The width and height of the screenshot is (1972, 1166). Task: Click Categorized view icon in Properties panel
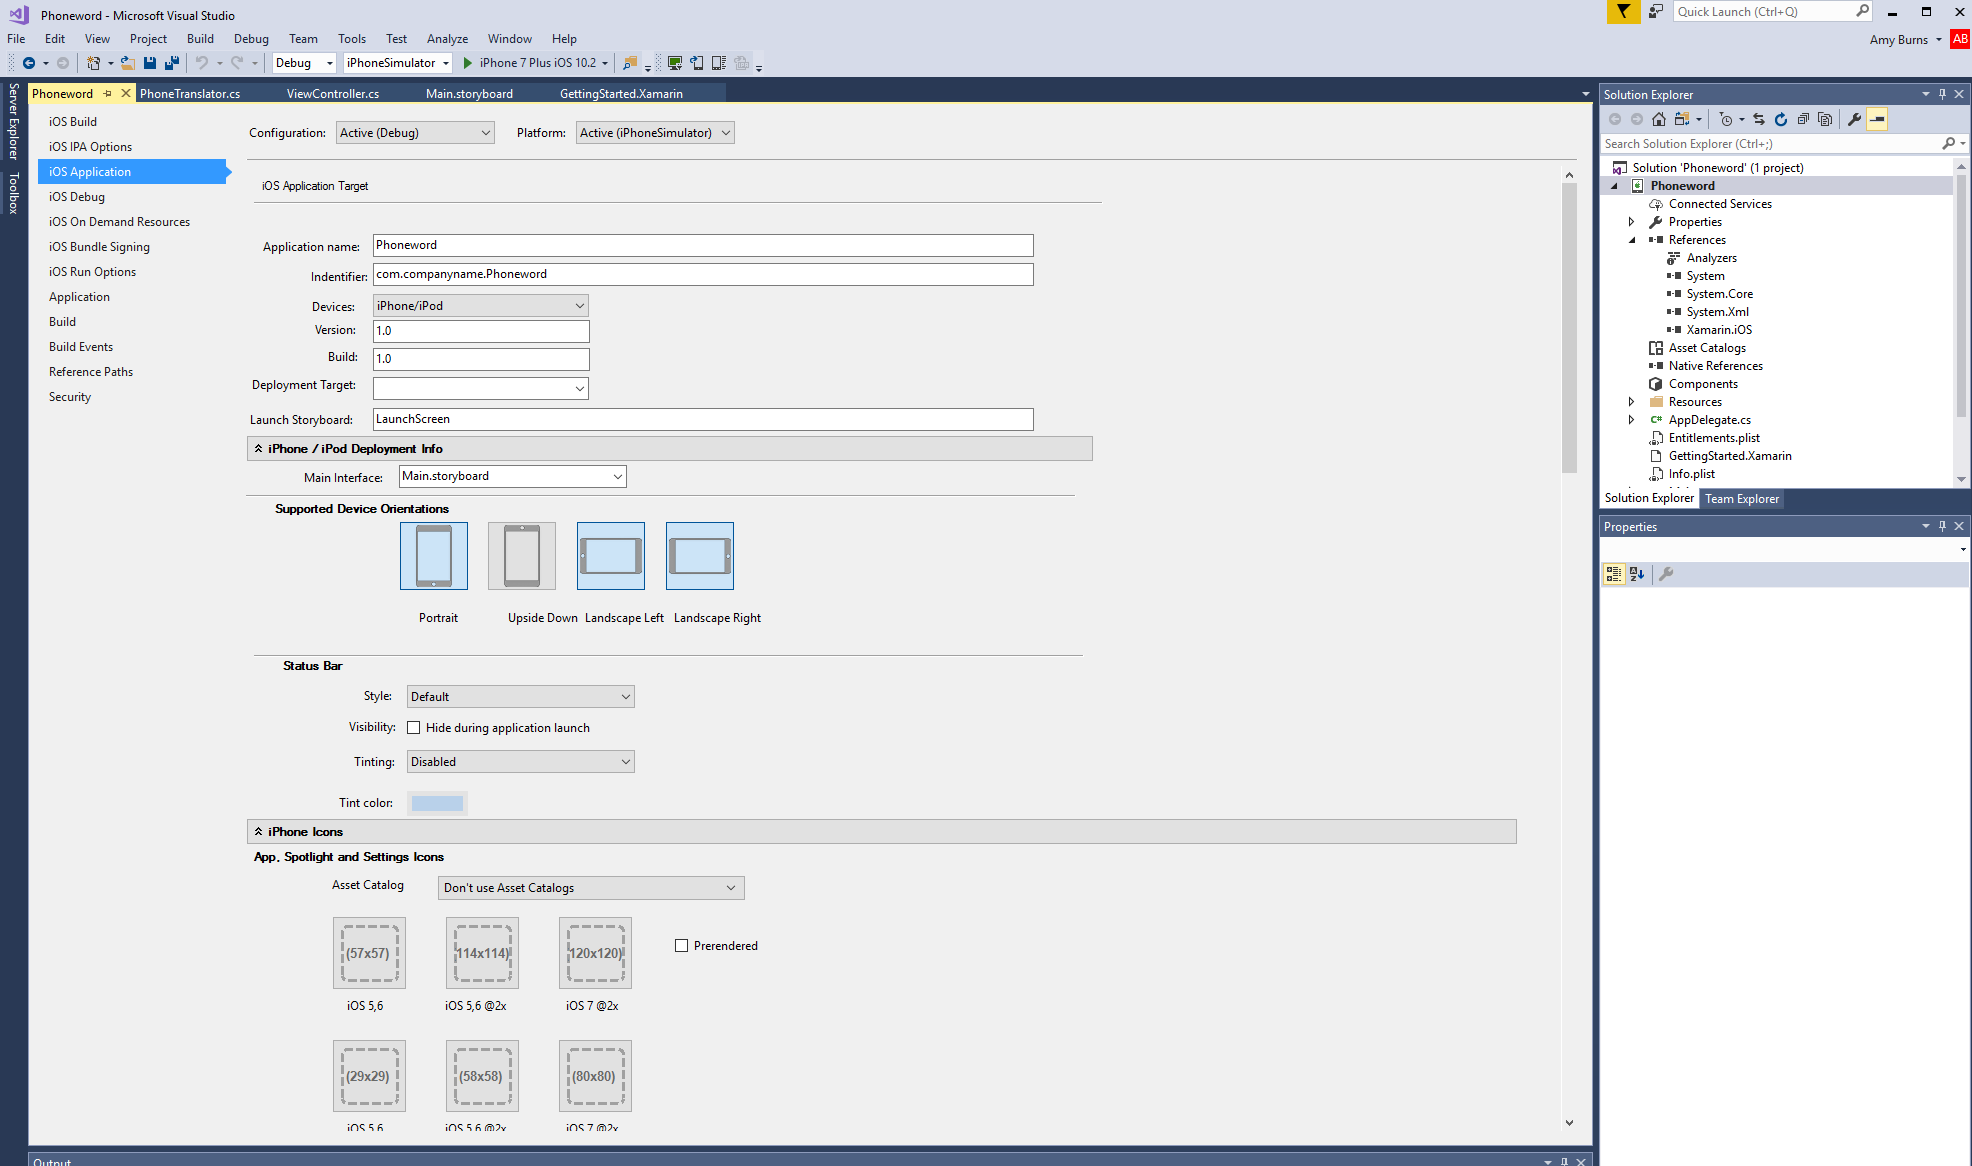[x=1614, y=574]
